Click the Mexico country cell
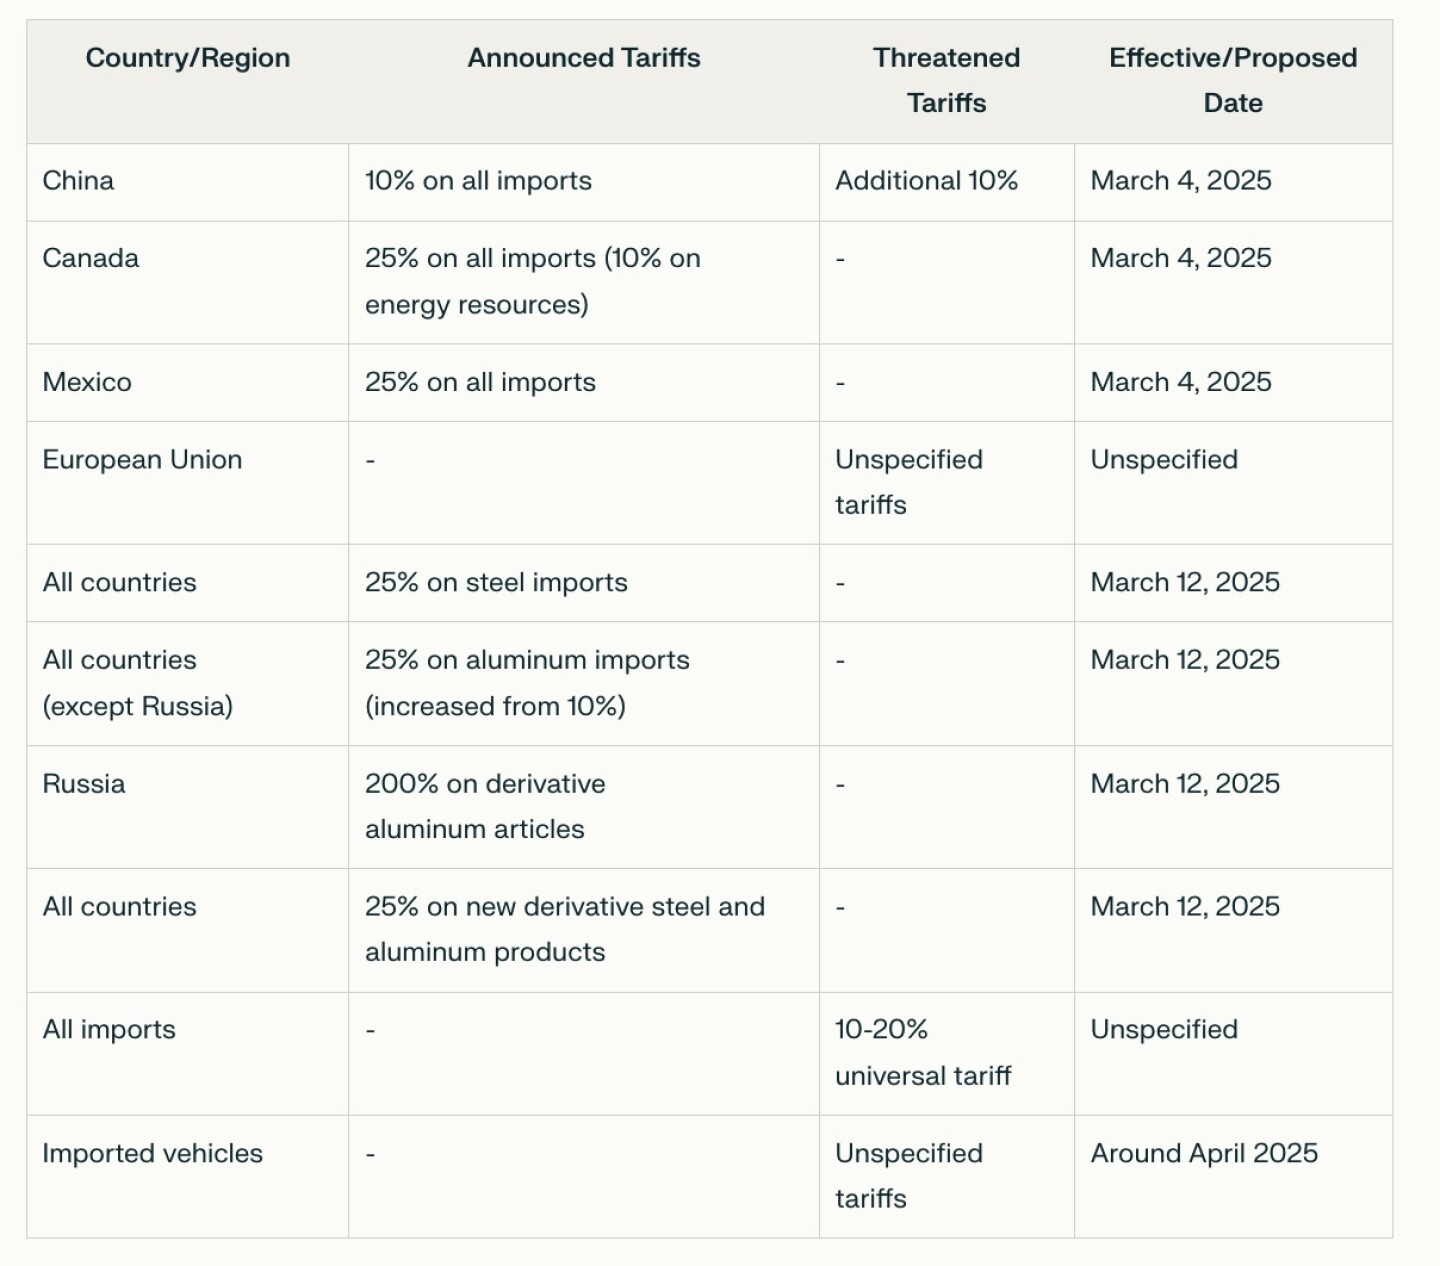Viewport: 1440px width, 1266px height. [x=87, y=382]
